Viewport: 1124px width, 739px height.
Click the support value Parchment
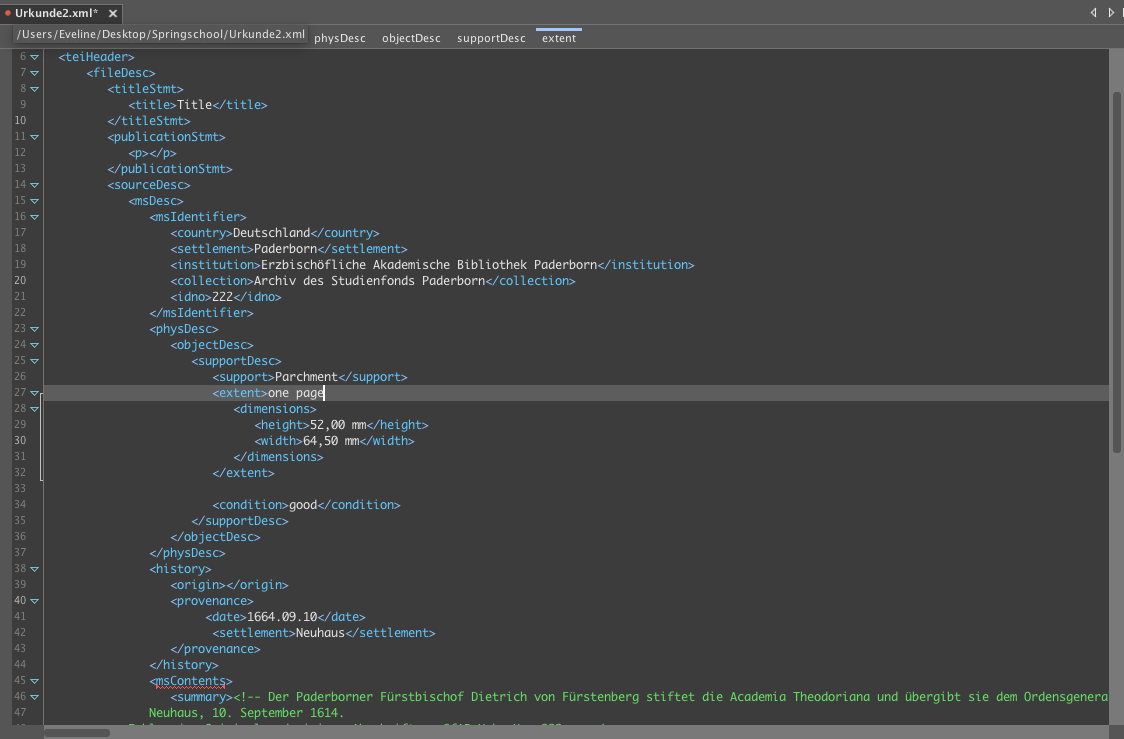point(306,377)
